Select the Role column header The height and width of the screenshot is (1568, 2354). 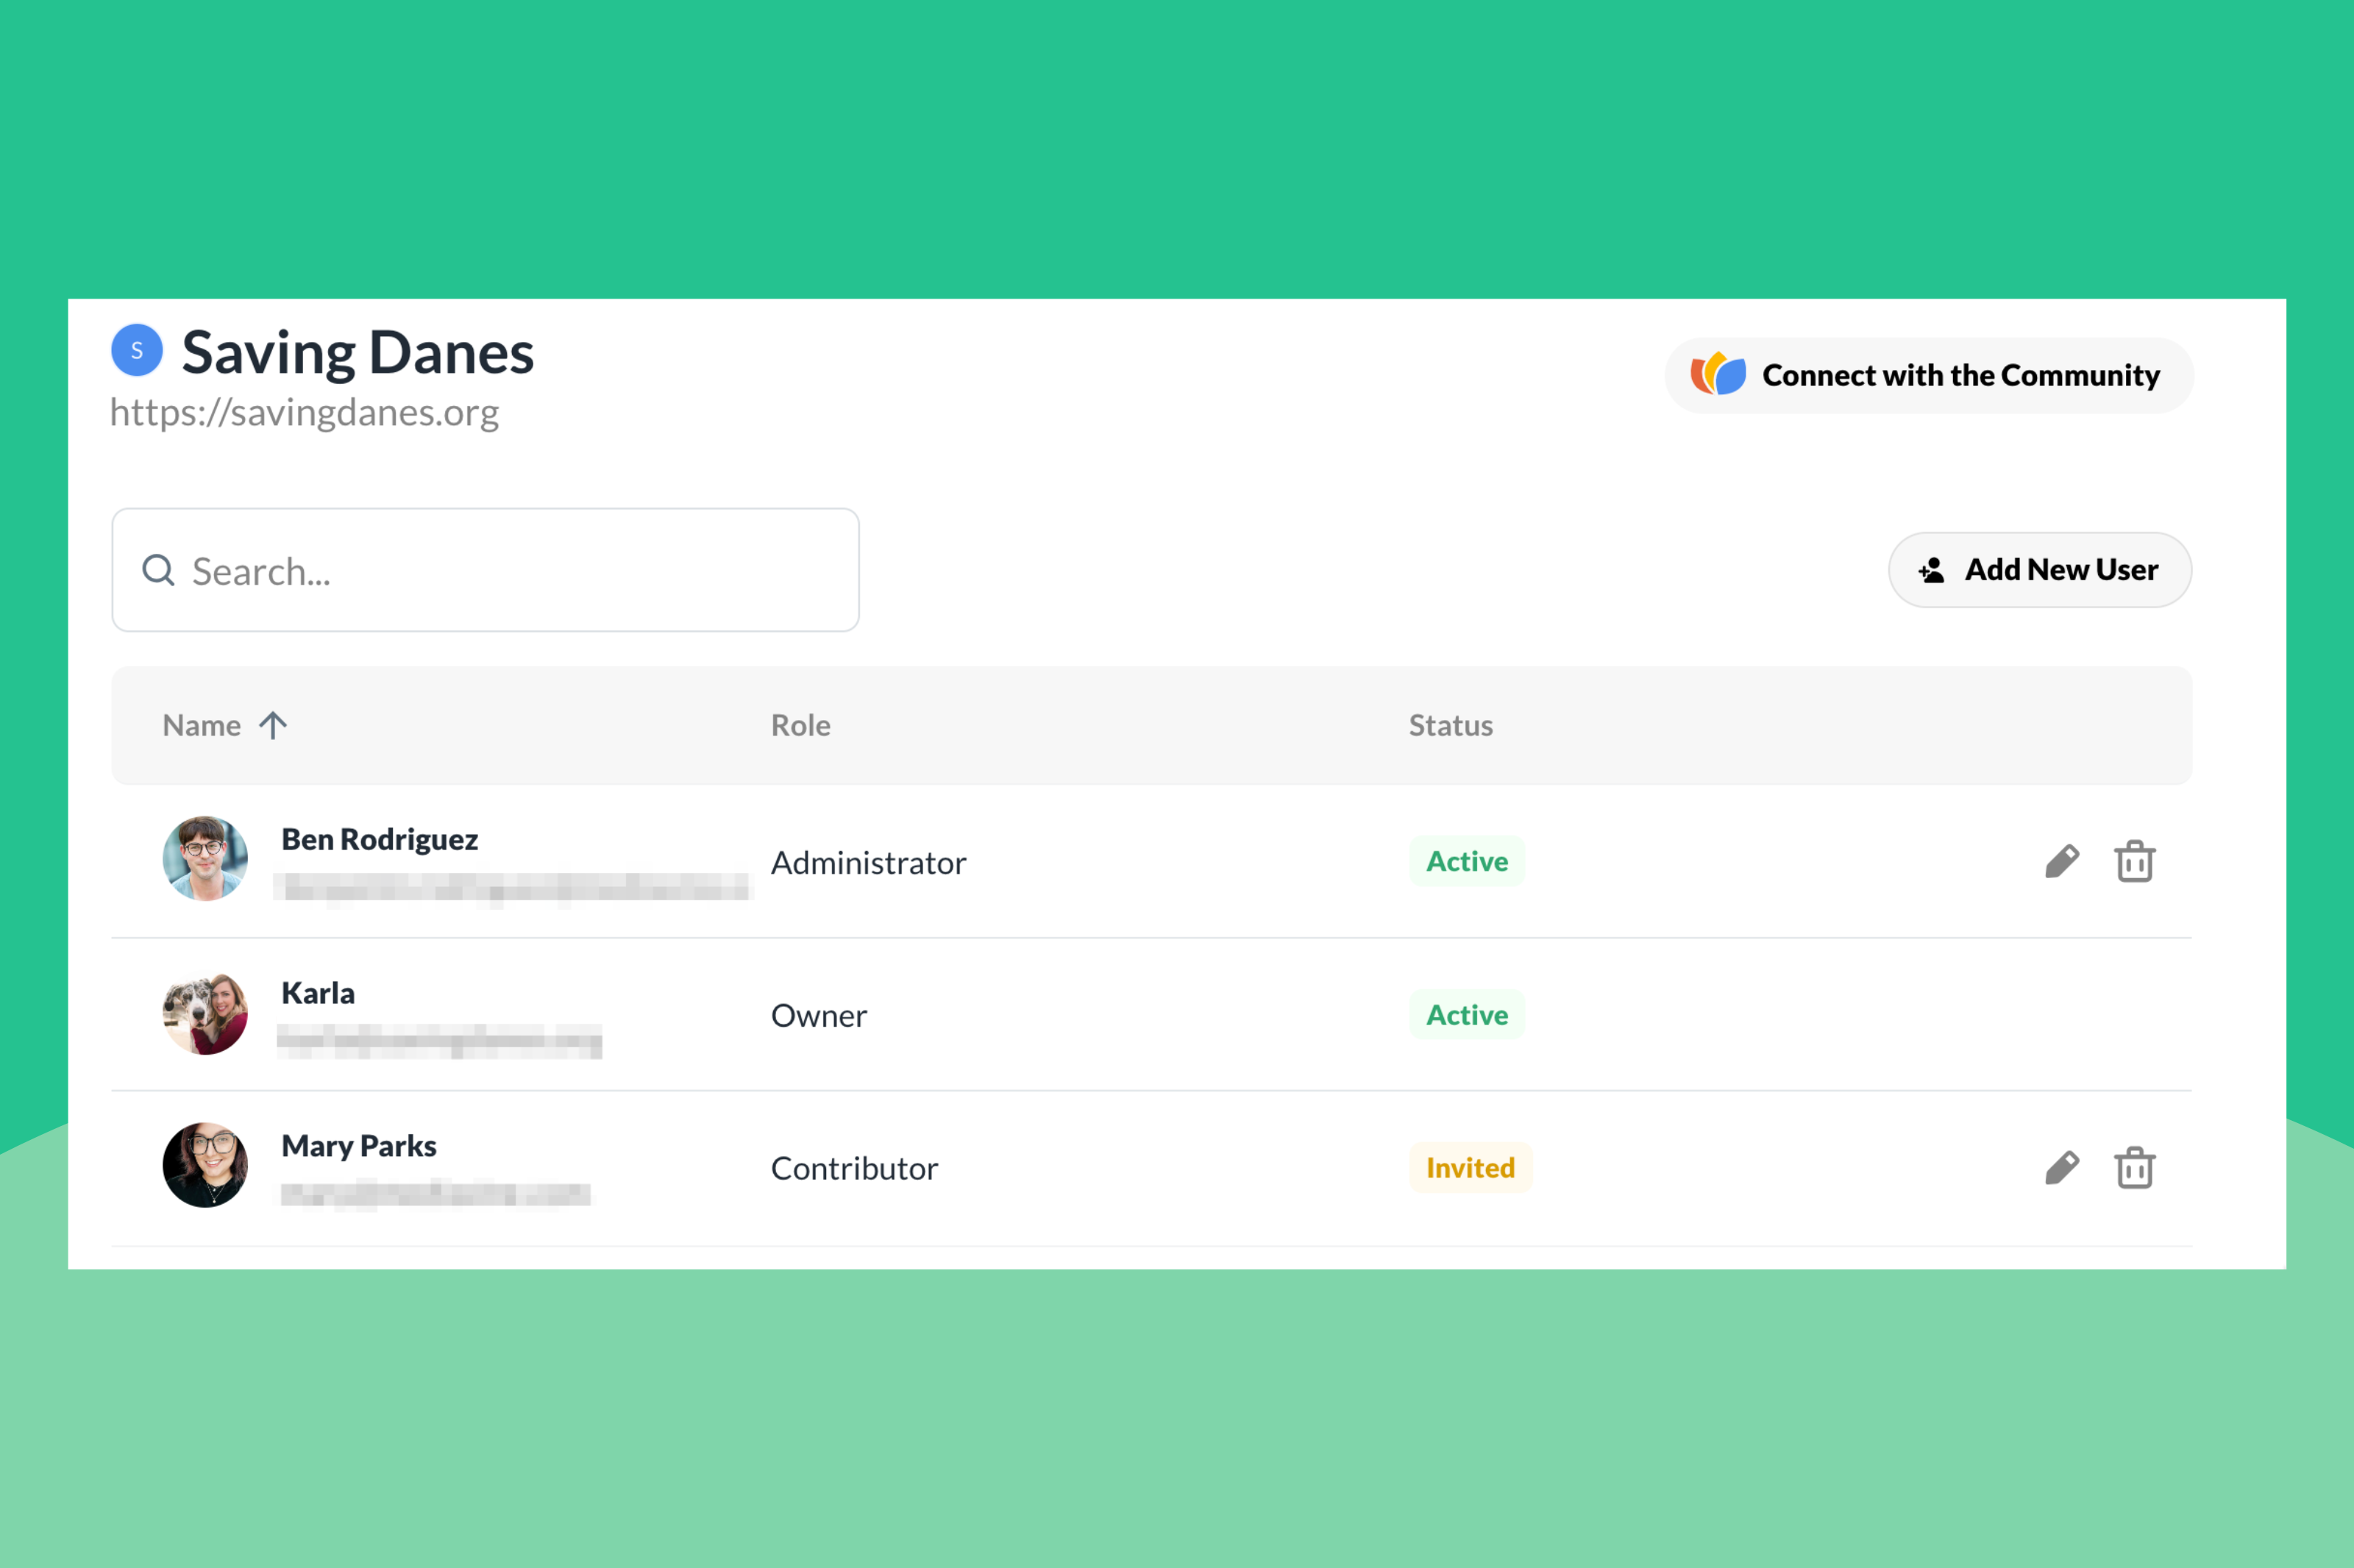[800, 725]
